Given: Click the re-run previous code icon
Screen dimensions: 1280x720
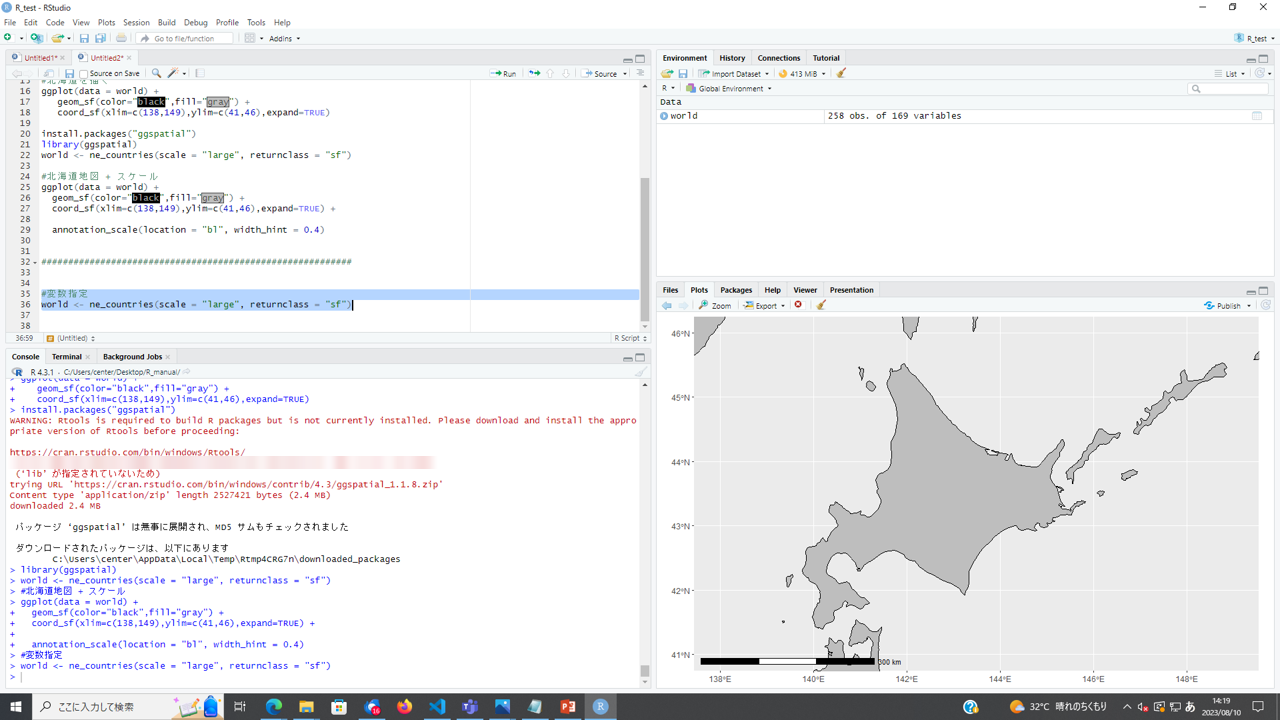Looking at the screenshot, I should click(x=534, y=73).
